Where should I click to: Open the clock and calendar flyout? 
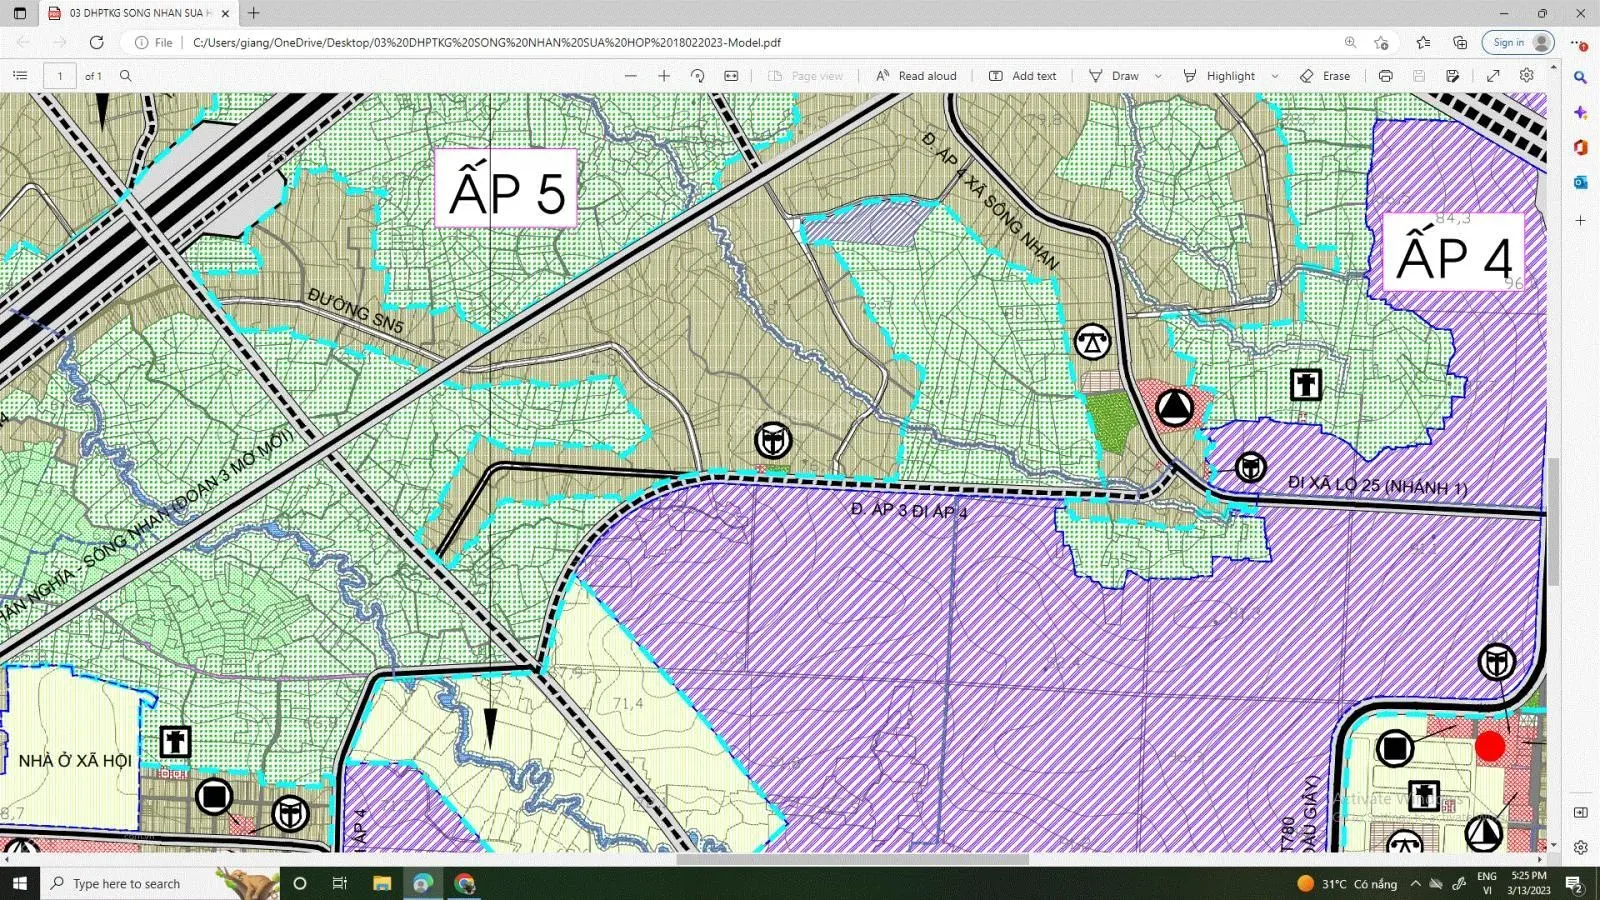coord(1529,883)
